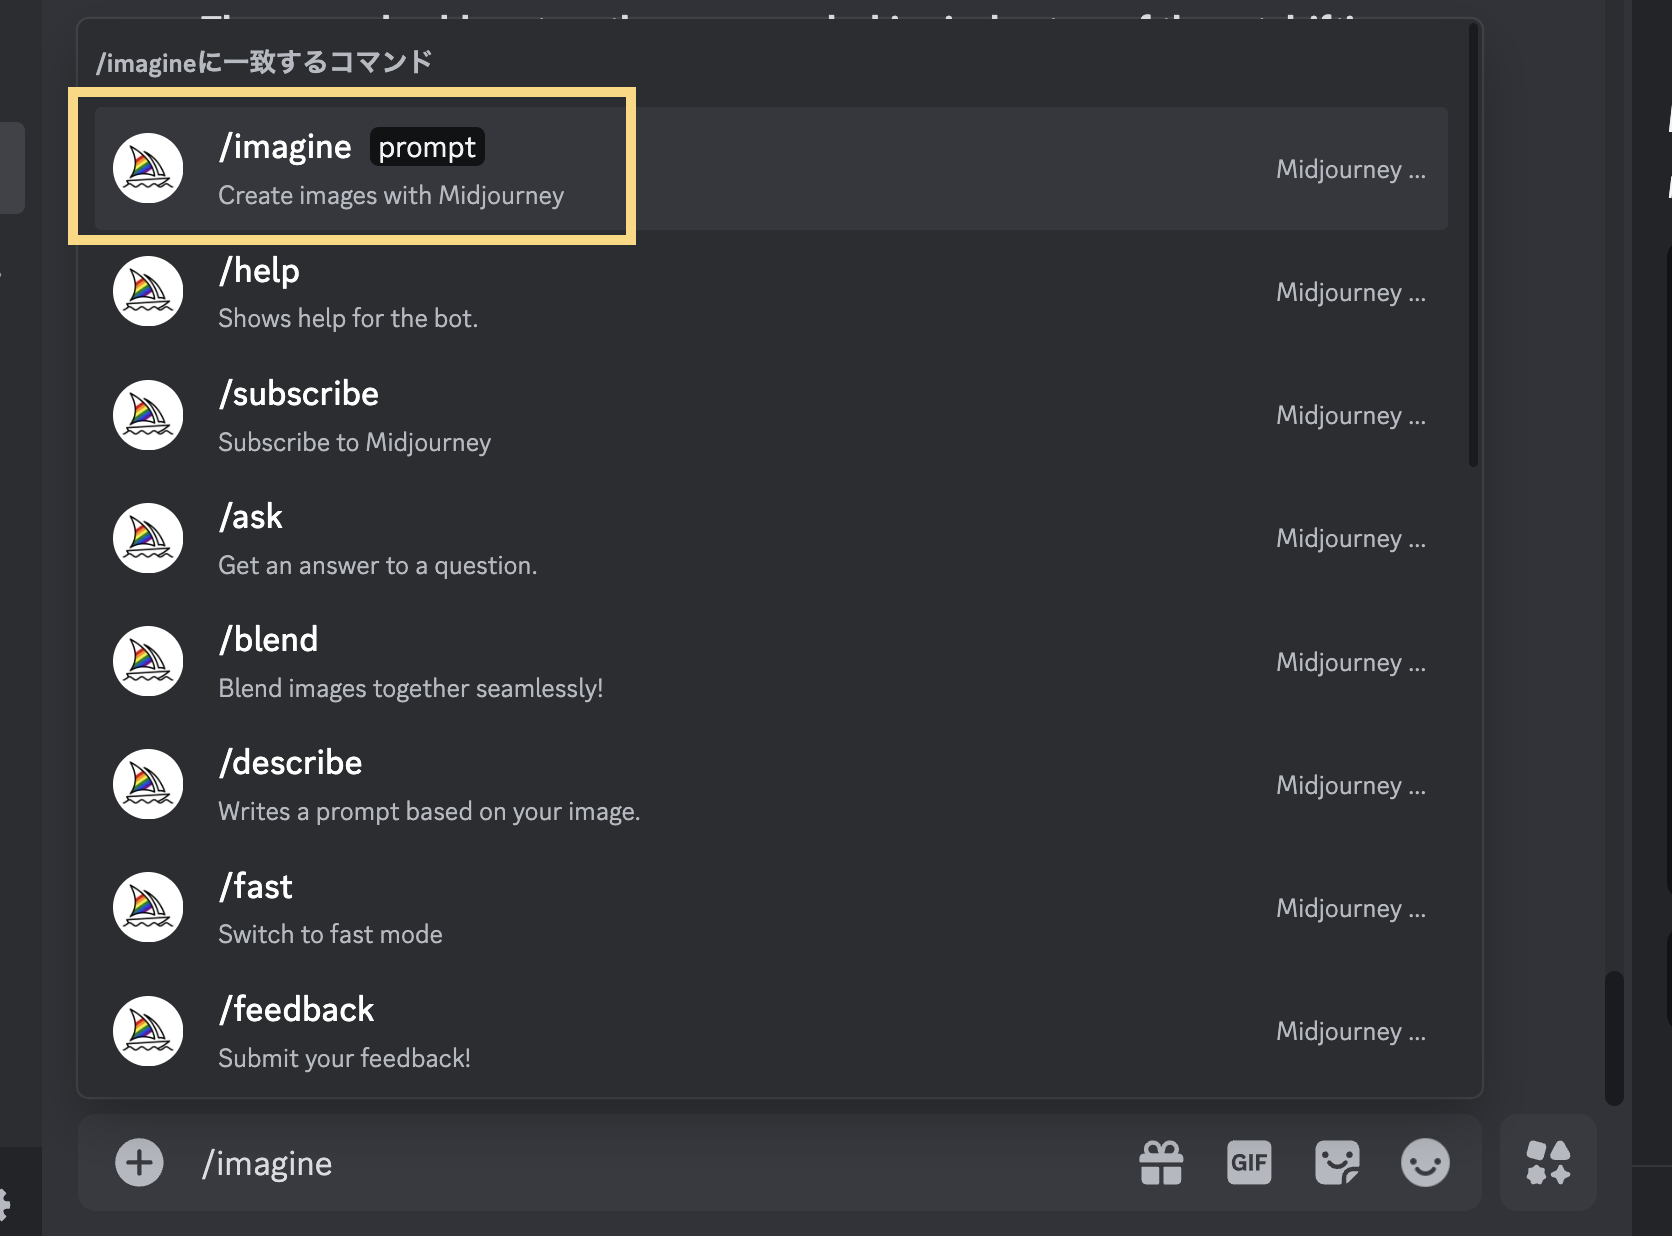Choose the /fast command

(256, 887)
